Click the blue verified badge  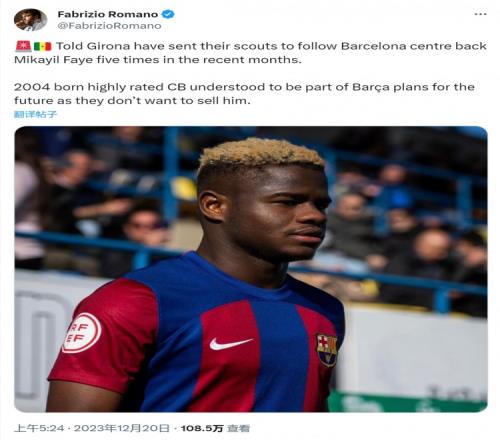tap(168, 14)
